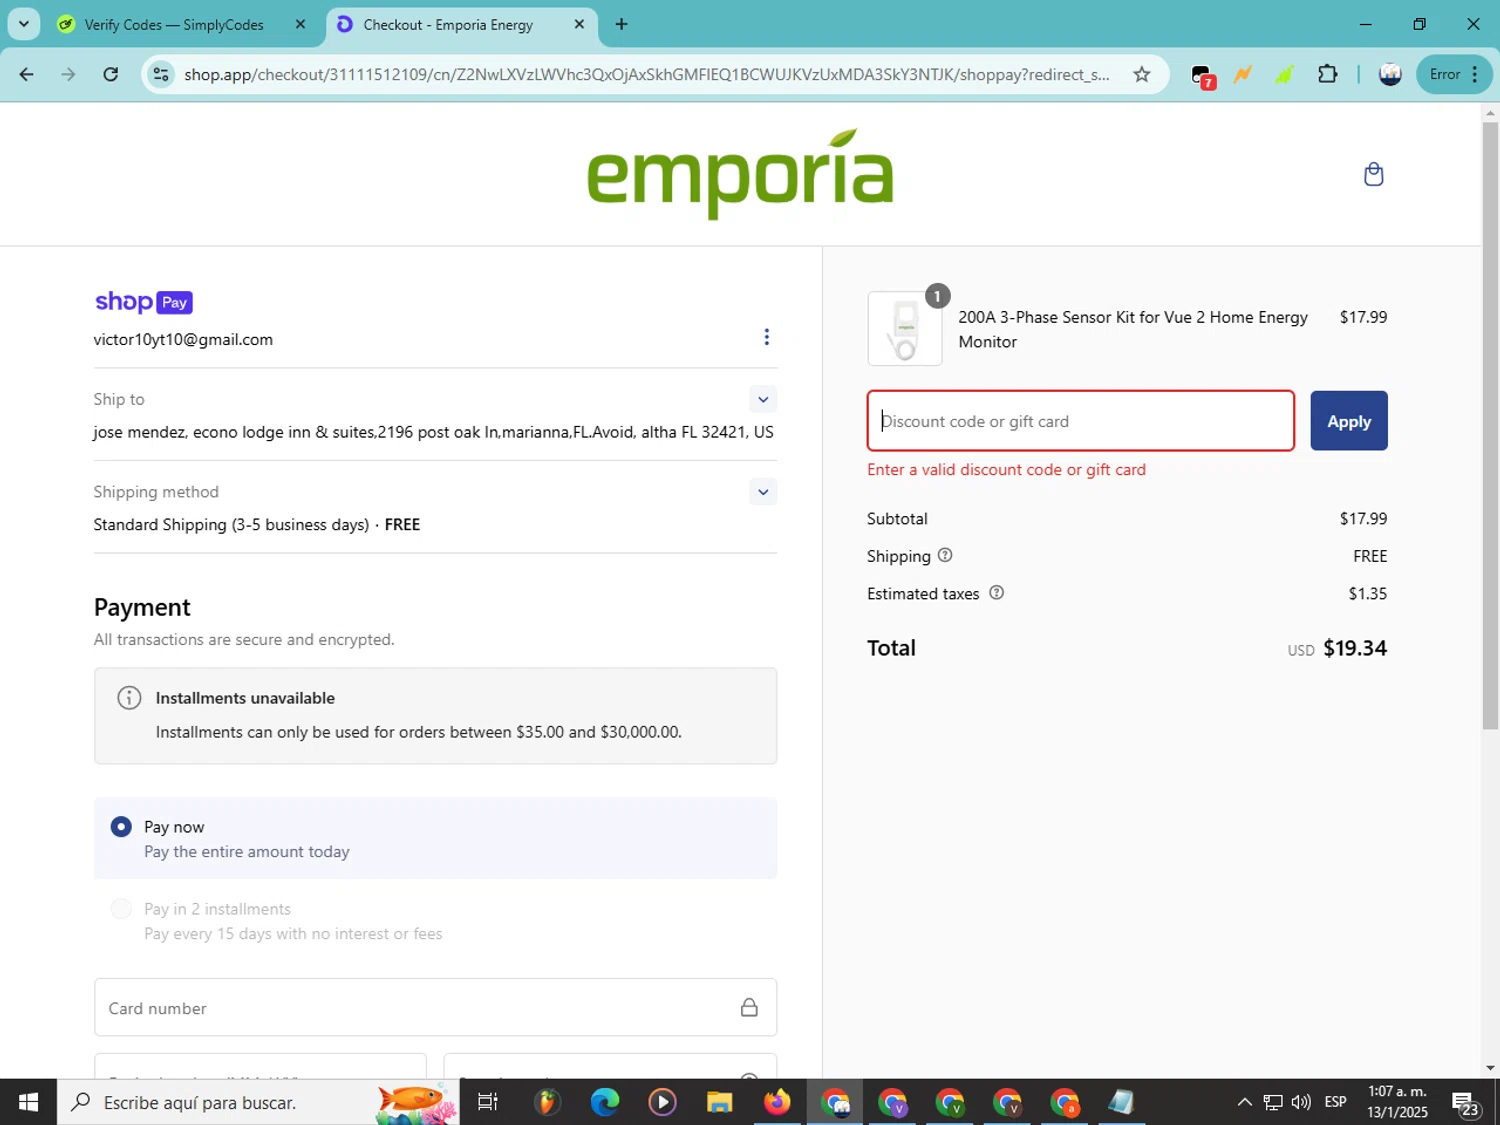Viewport: 1500px width, 1125px height.
Task: Click the Shop Pay logo
Action: (144, 301)
